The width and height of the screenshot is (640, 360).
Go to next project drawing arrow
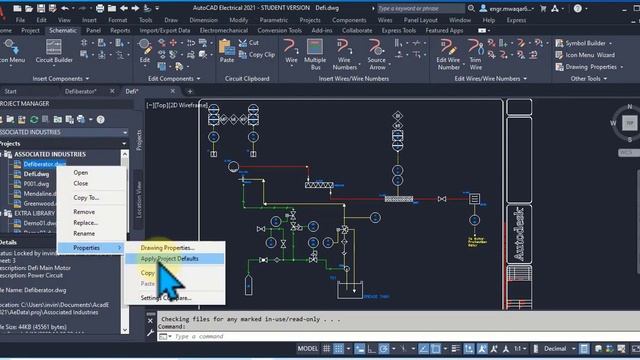136,8
